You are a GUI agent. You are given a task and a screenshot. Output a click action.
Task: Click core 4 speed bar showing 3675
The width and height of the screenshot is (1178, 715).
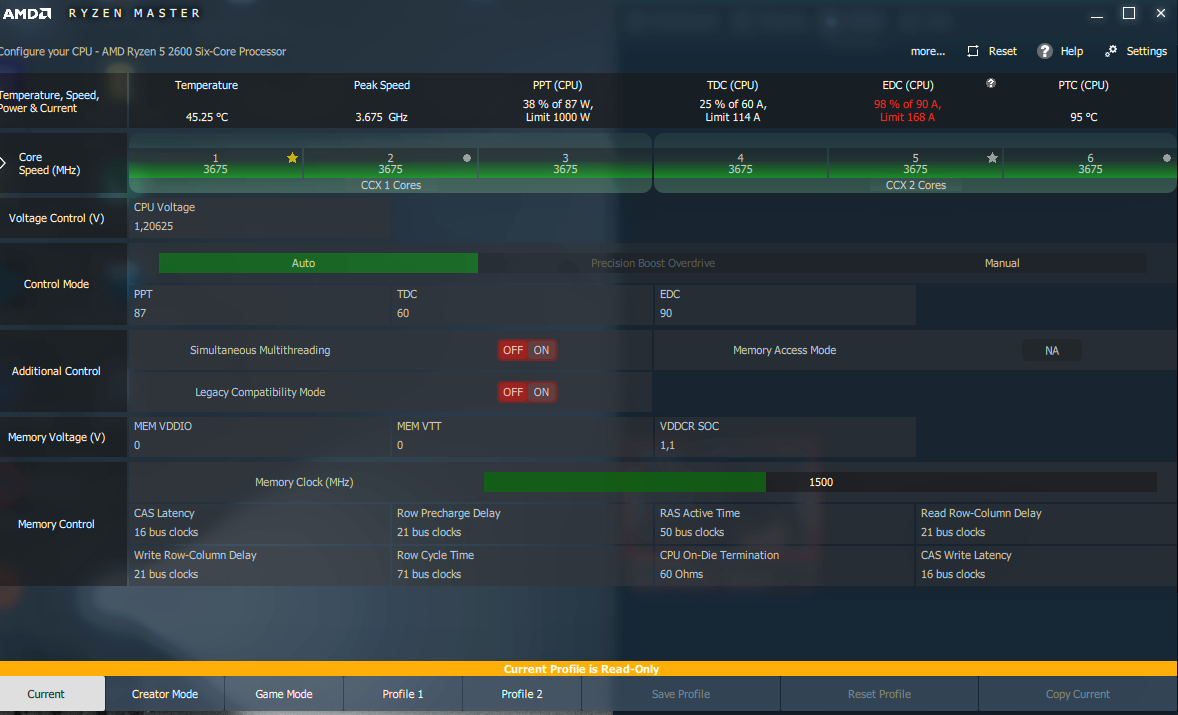(x=740, y=164)
